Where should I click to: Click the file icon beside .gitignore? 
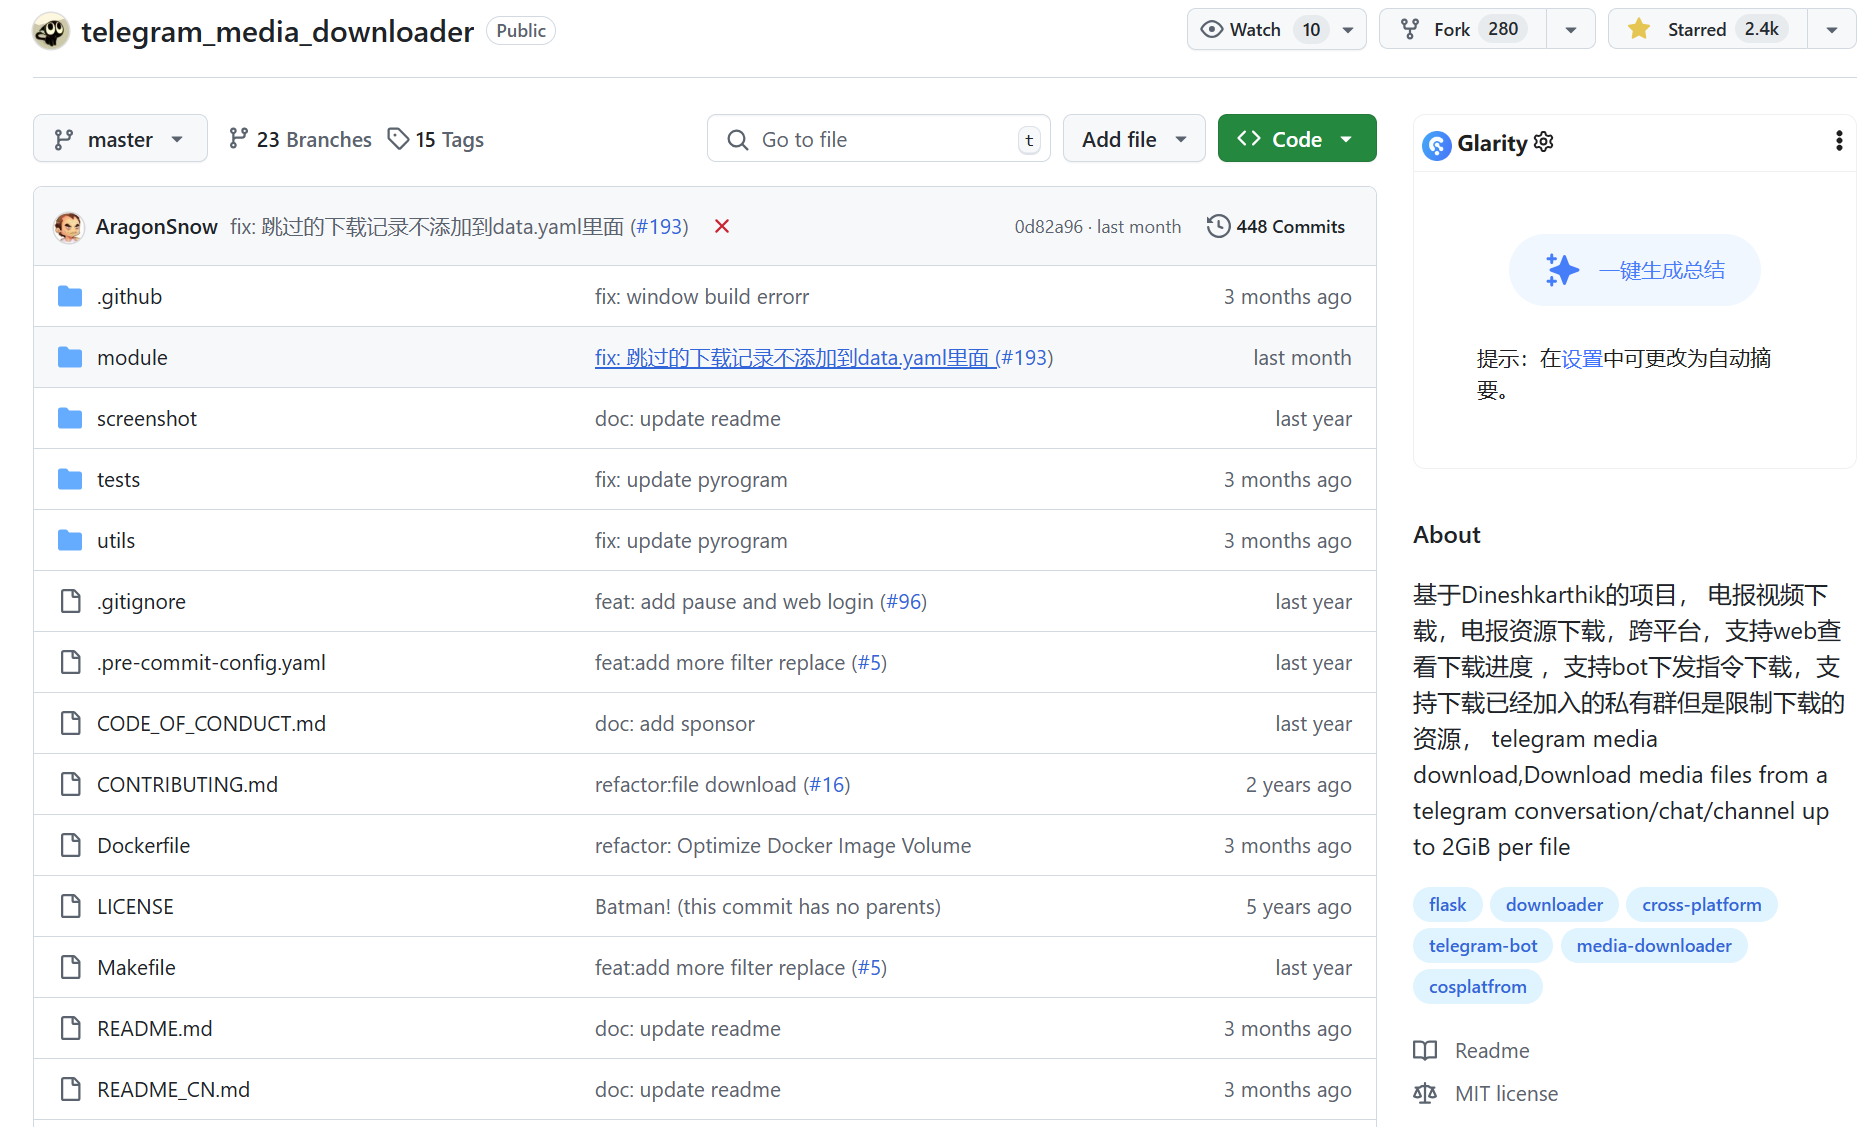pyautogui.click(x=70, y=601)
